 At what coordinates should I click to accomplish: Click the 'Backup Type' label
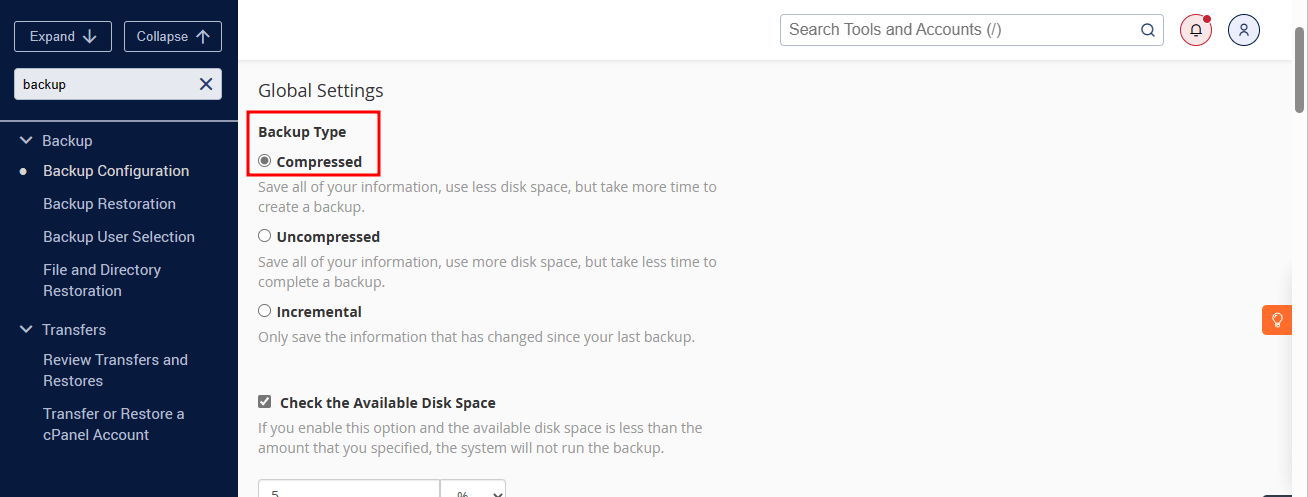pyautogui.click(x=302, y=132)
